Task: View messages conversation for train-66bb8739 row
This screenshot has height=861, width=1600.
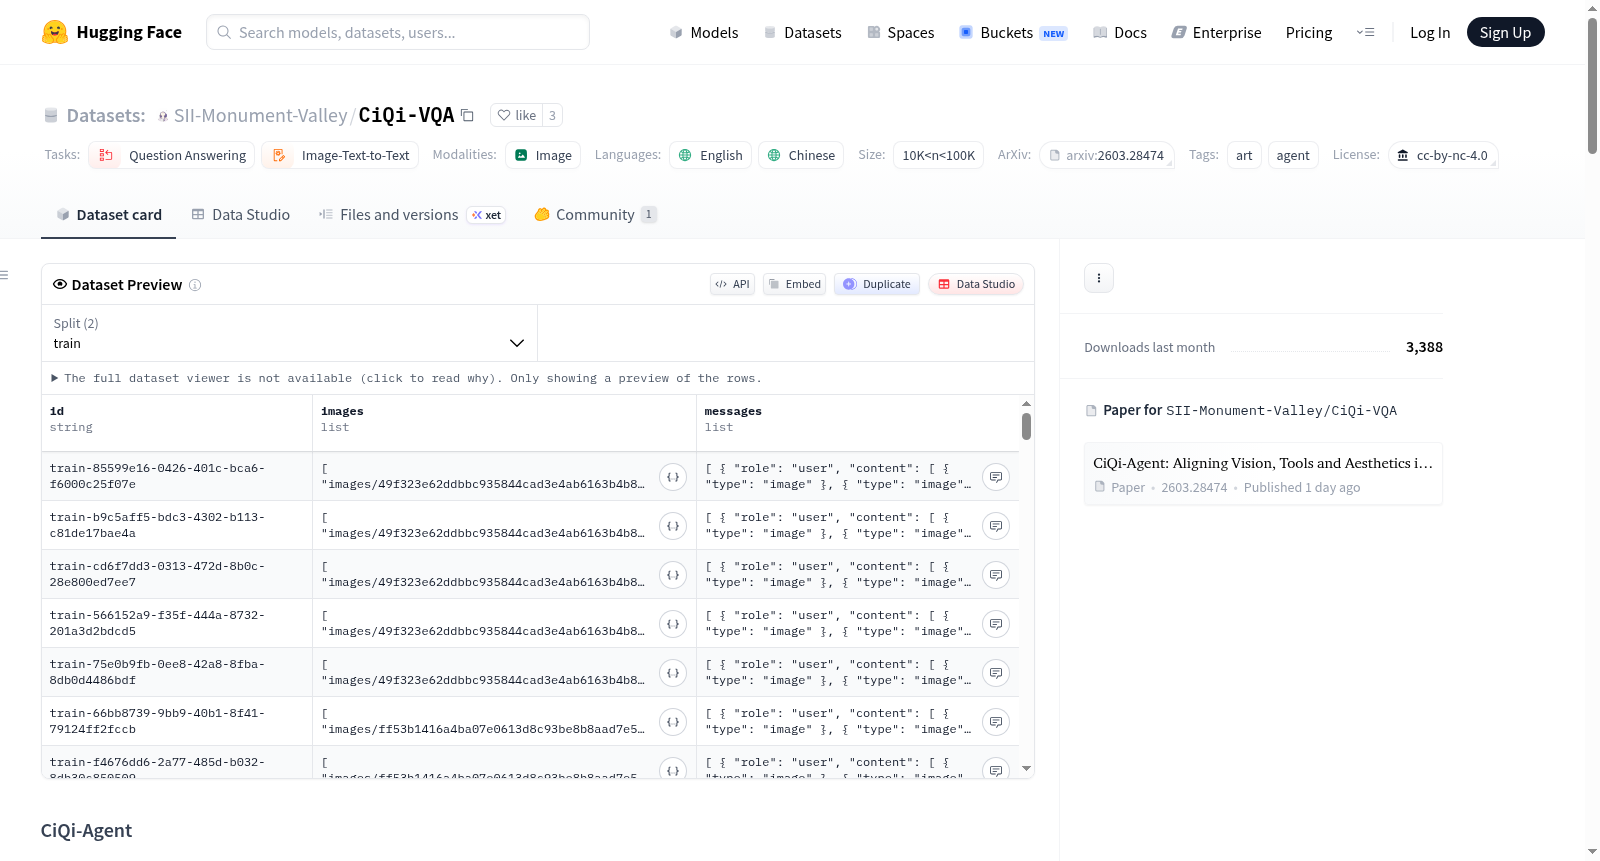Action: [996, 722]
